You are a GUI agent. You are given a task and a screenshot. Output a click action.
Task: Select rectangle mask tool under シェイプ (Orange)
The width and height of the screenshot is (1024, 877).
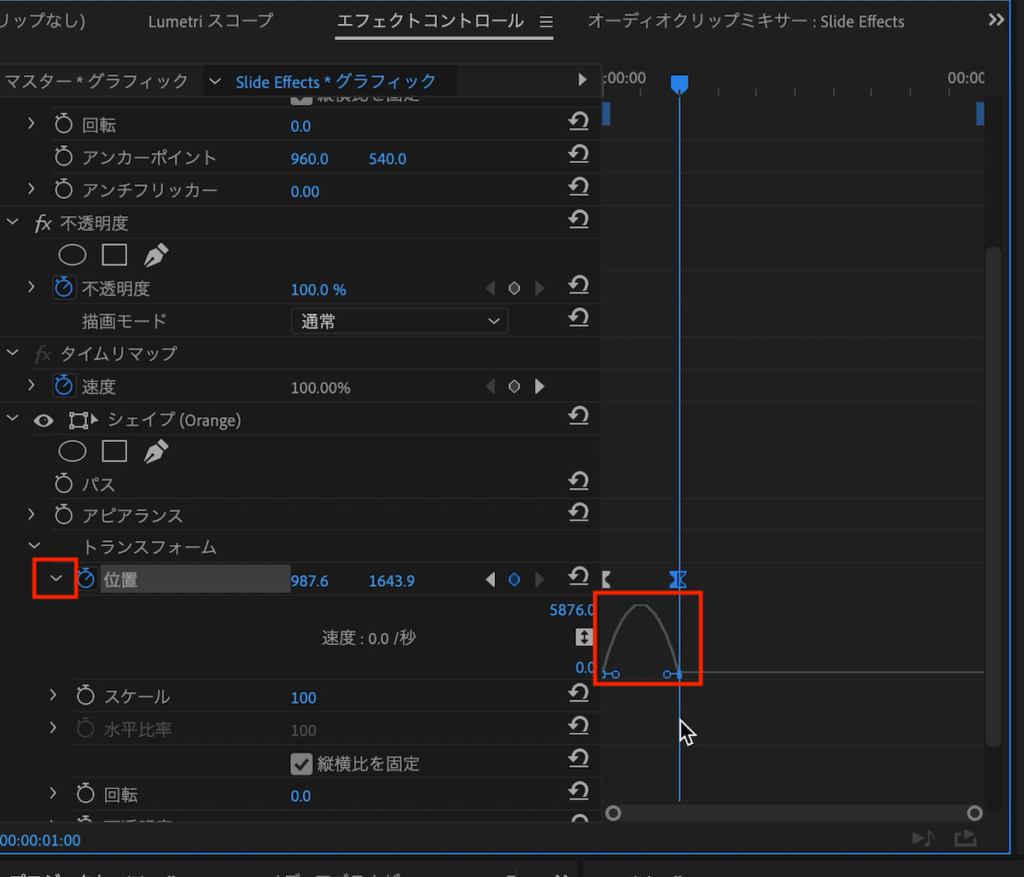point(114,451)
